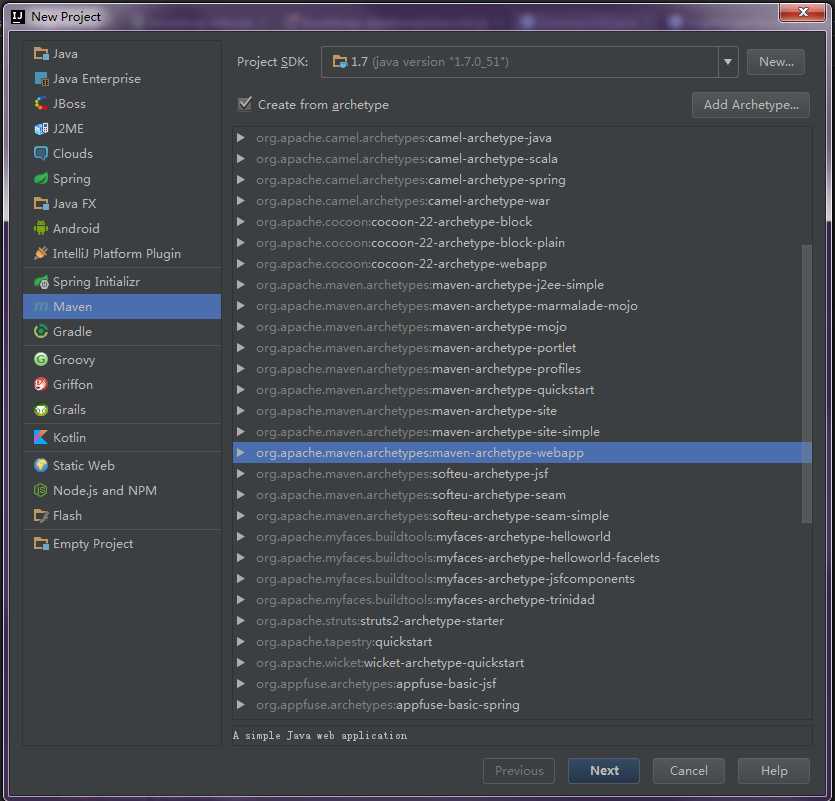Select Java Enterprise project type

(122, 79)
